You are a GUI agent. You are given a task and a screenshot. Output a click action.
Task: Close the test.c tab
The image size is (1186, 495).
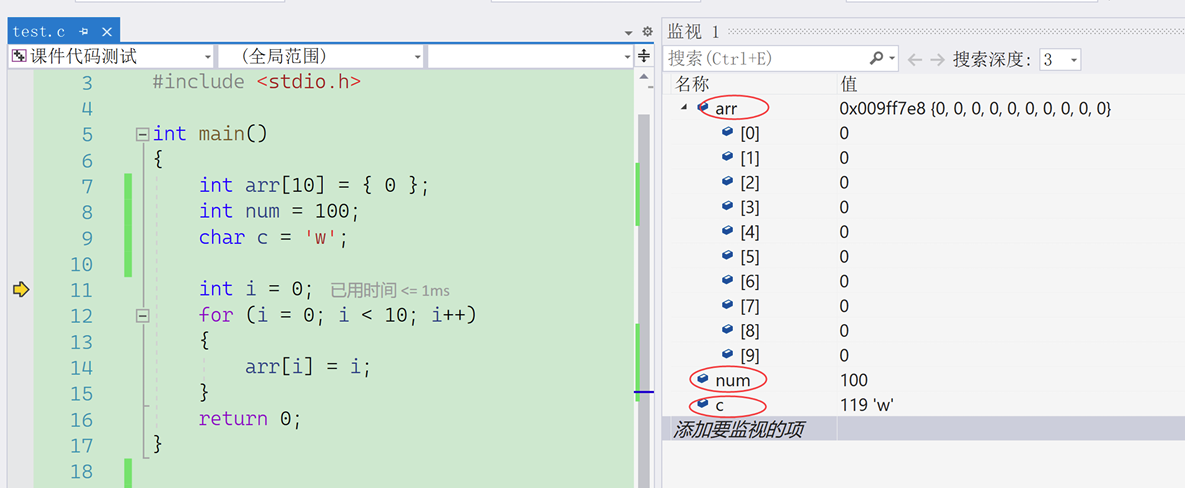click(107, 32)
